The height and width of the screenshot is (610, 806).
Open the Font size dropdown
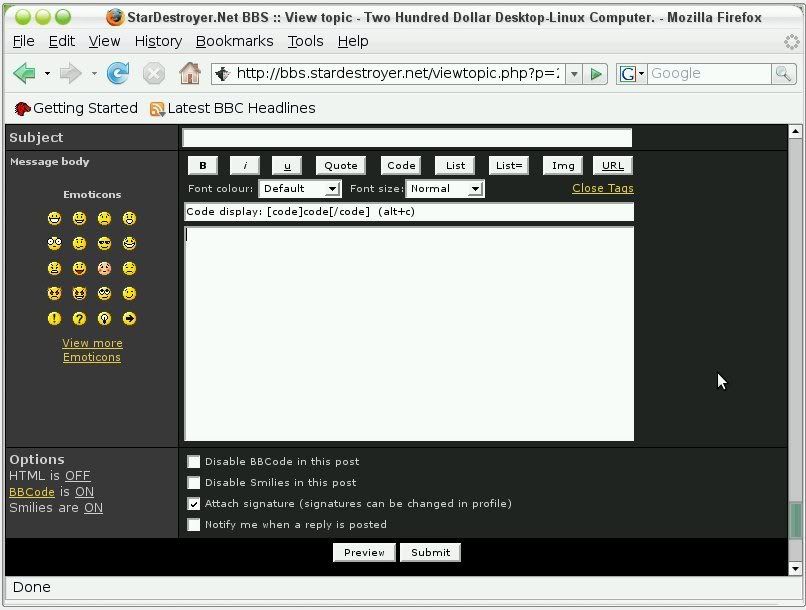(x=445, y=189)
